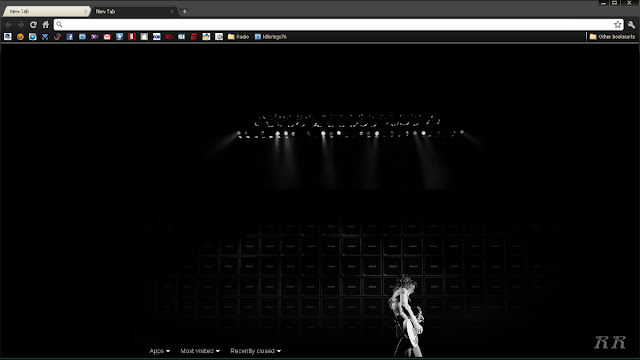Open the blue X-shaped bookmark icon

tap(45, 37)
